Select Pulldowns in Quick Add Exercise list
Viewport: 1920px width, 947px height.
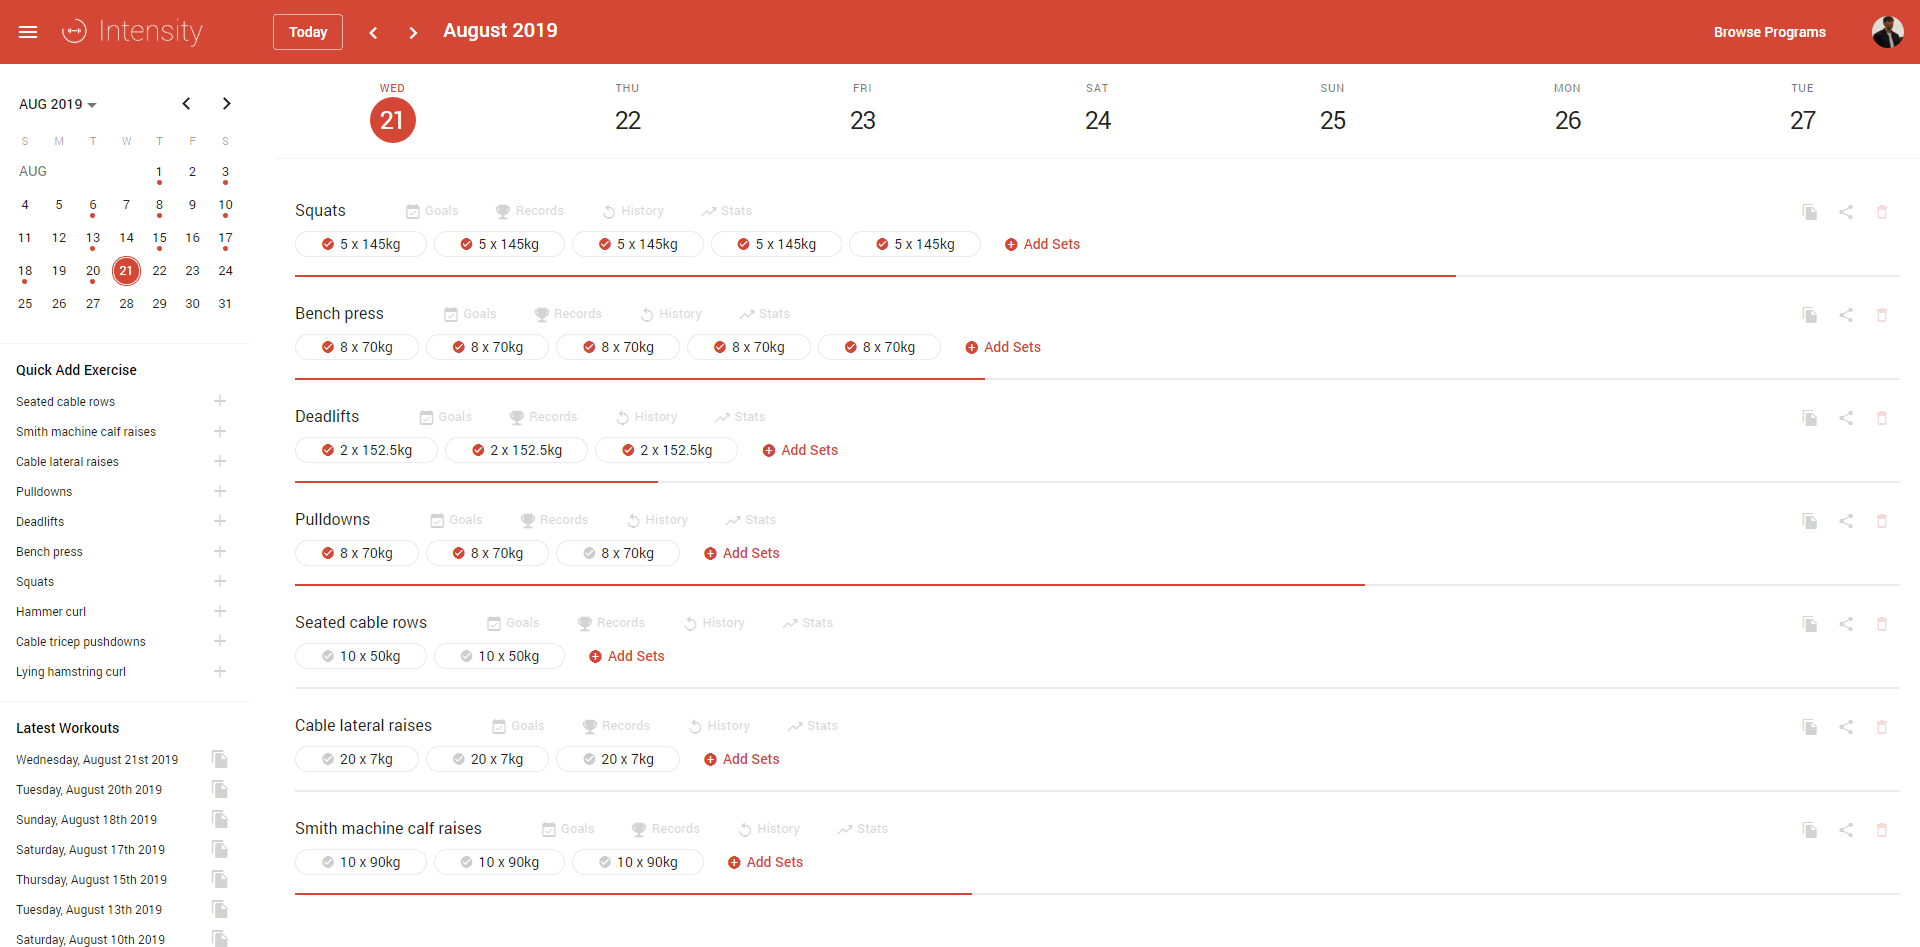pos(44,492)
